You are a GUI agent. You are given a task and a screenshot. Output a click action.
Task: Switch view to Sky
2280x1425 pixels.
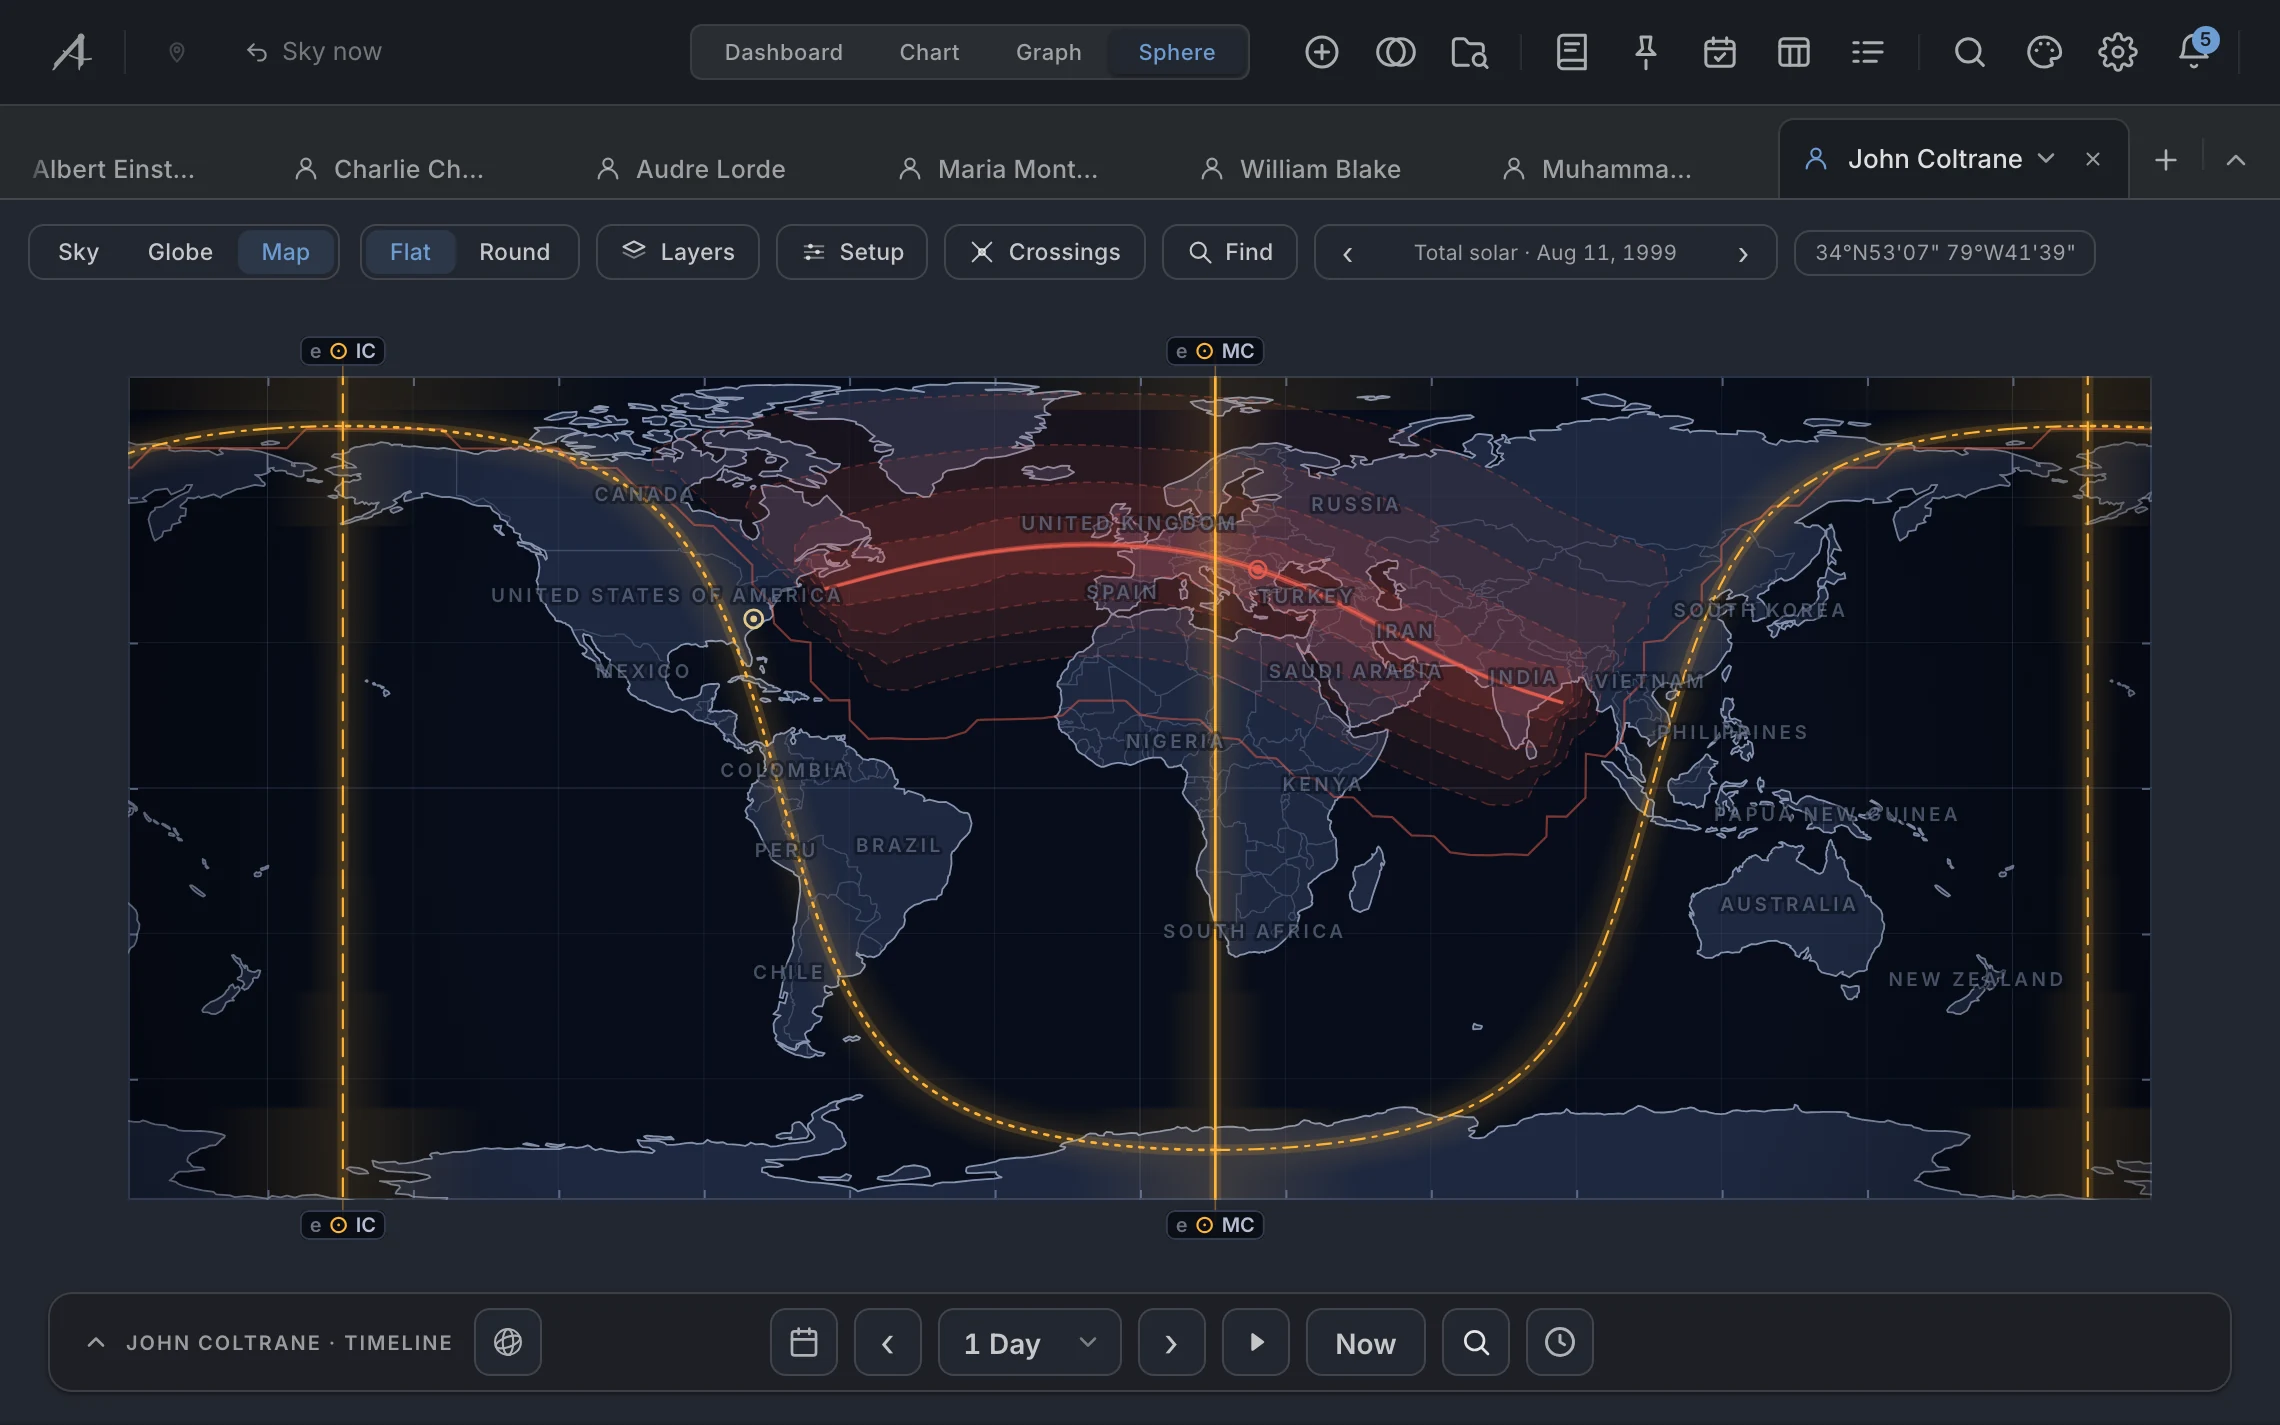(78, 252)
